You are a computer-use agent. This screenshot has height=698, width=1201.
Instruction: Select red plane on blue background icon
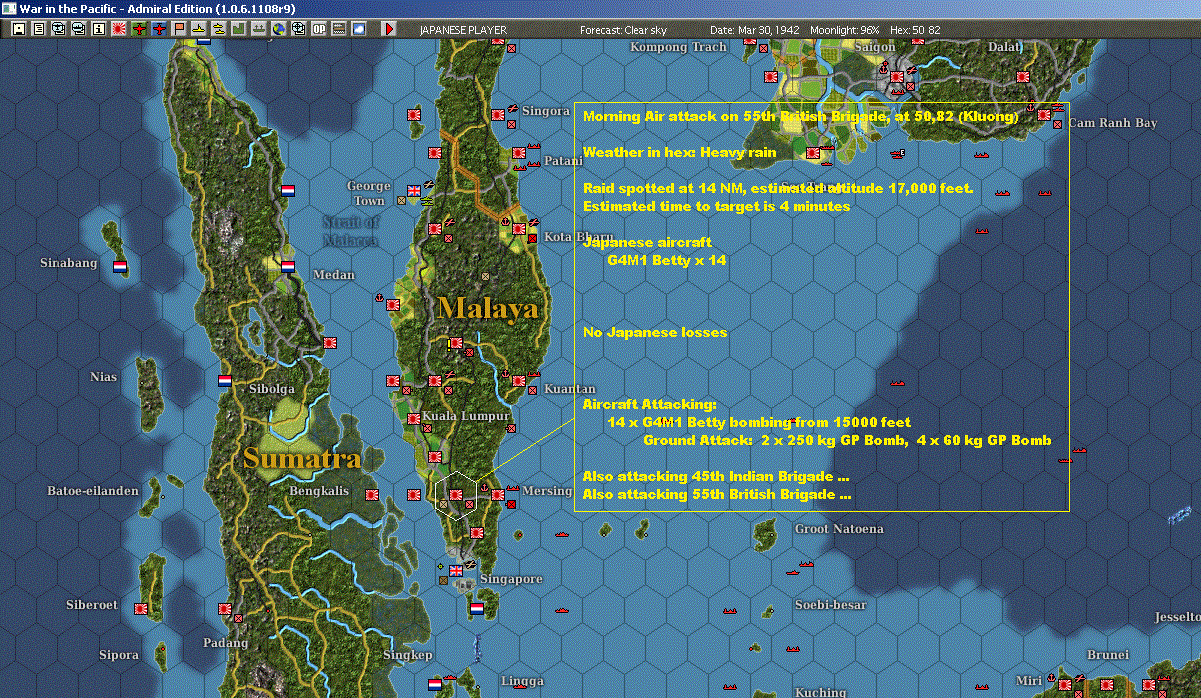point(159,29)
